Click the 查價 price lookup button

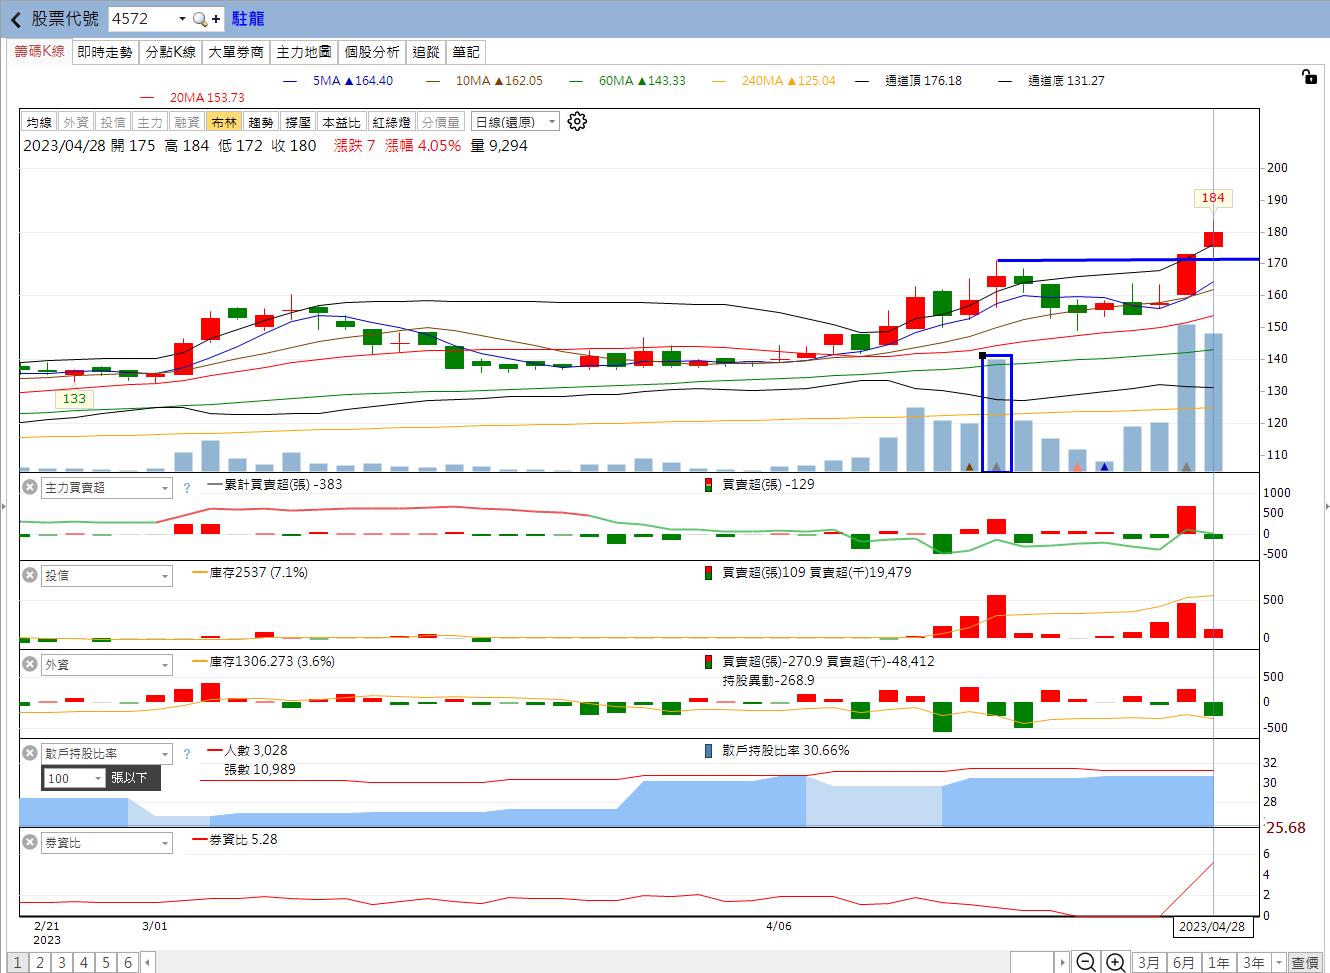click(1305, 962)
